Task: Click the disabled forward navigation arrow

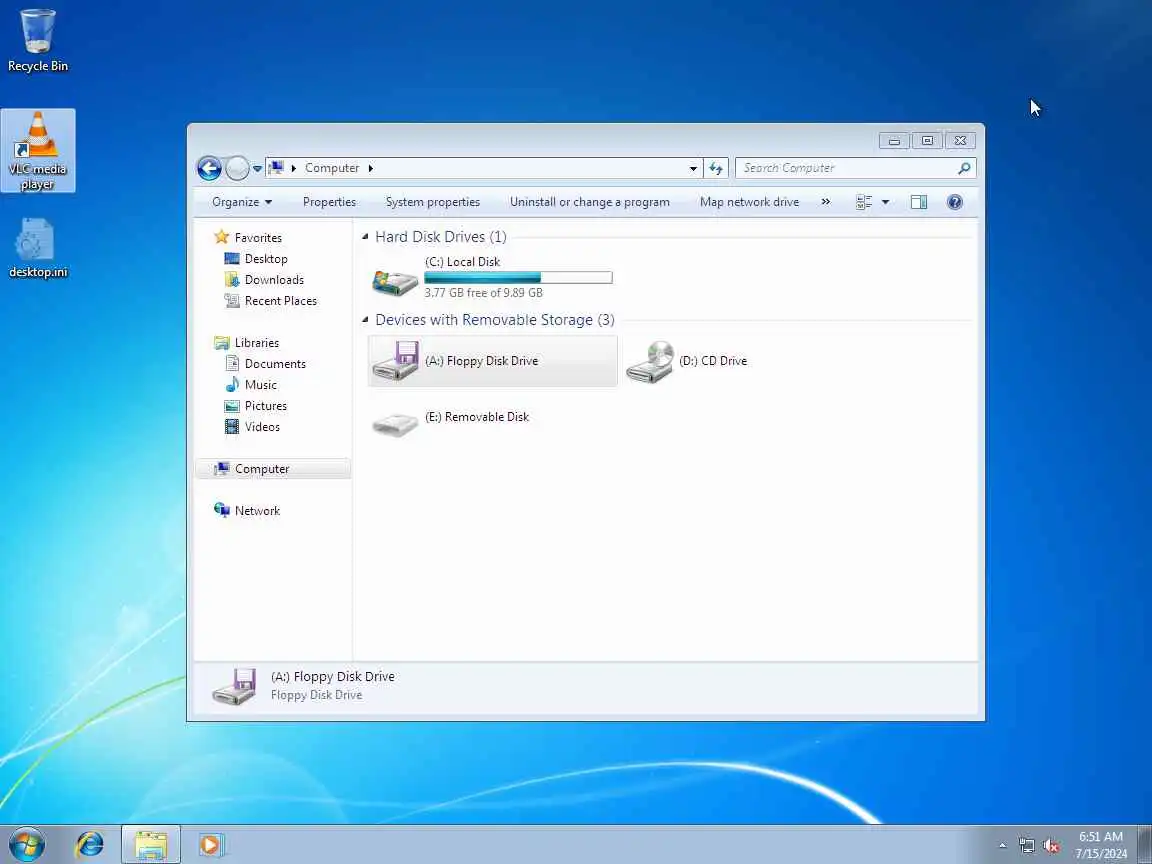Action: (x=237, y=168)
